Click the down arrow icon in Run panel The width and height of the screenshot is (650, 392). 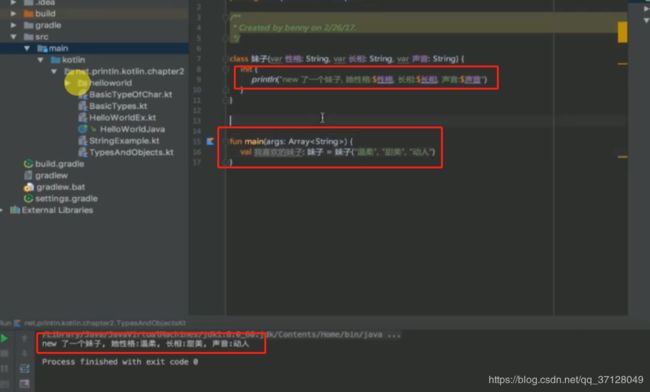[24, 353]
